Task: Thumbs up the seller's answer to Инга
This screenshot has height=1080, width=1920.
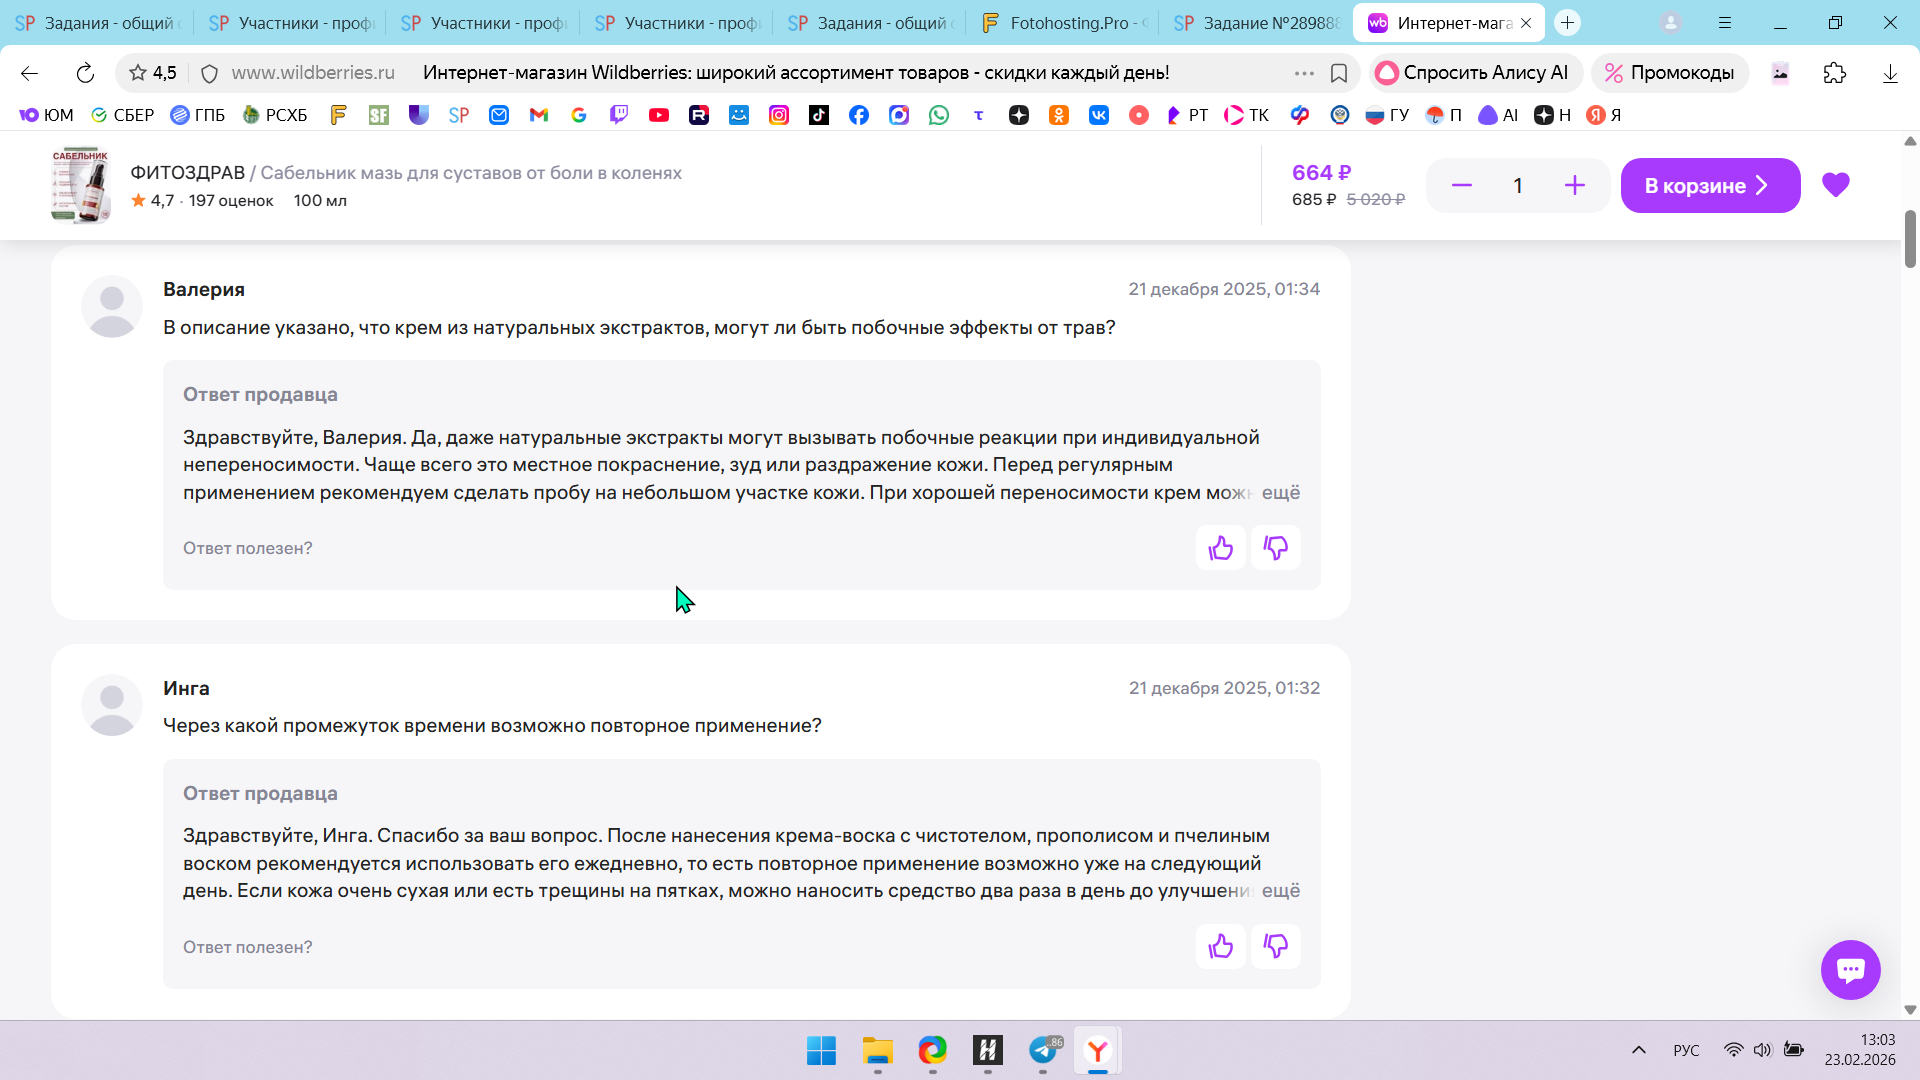Action: [x=1220, y=946]
